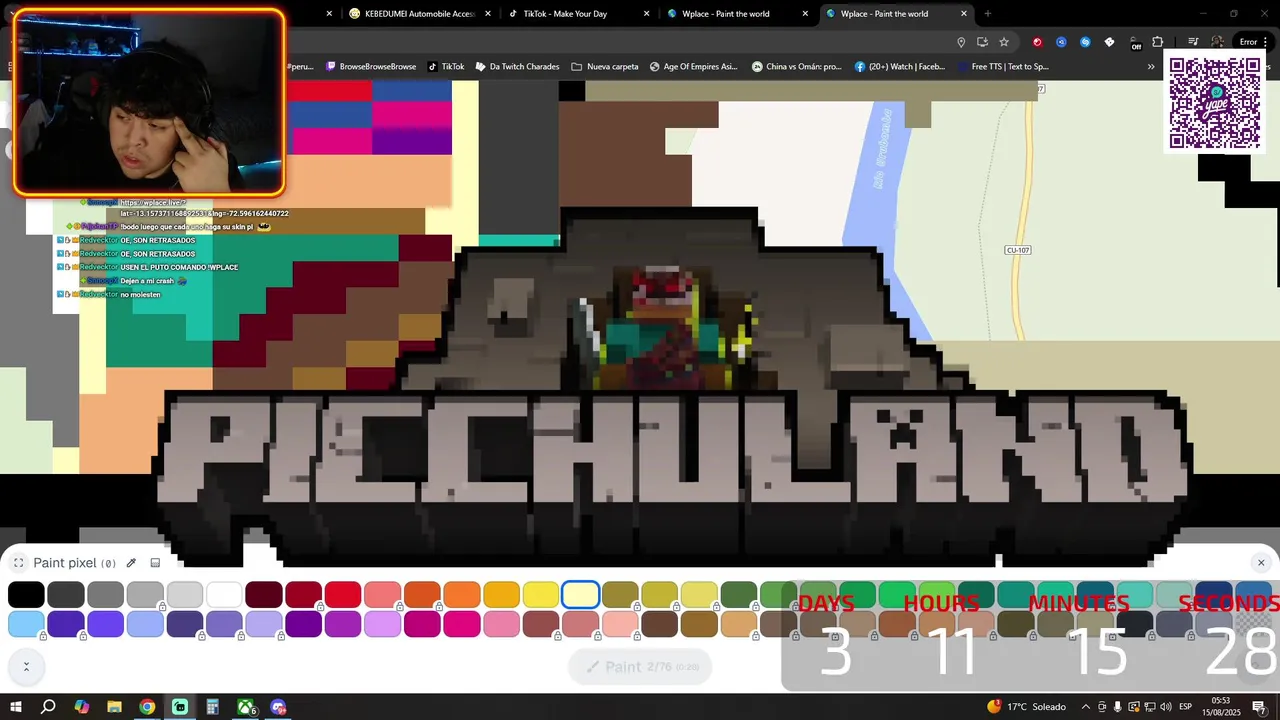Switch to KEBEDUMEI Automobile tab

pos(419,14)
